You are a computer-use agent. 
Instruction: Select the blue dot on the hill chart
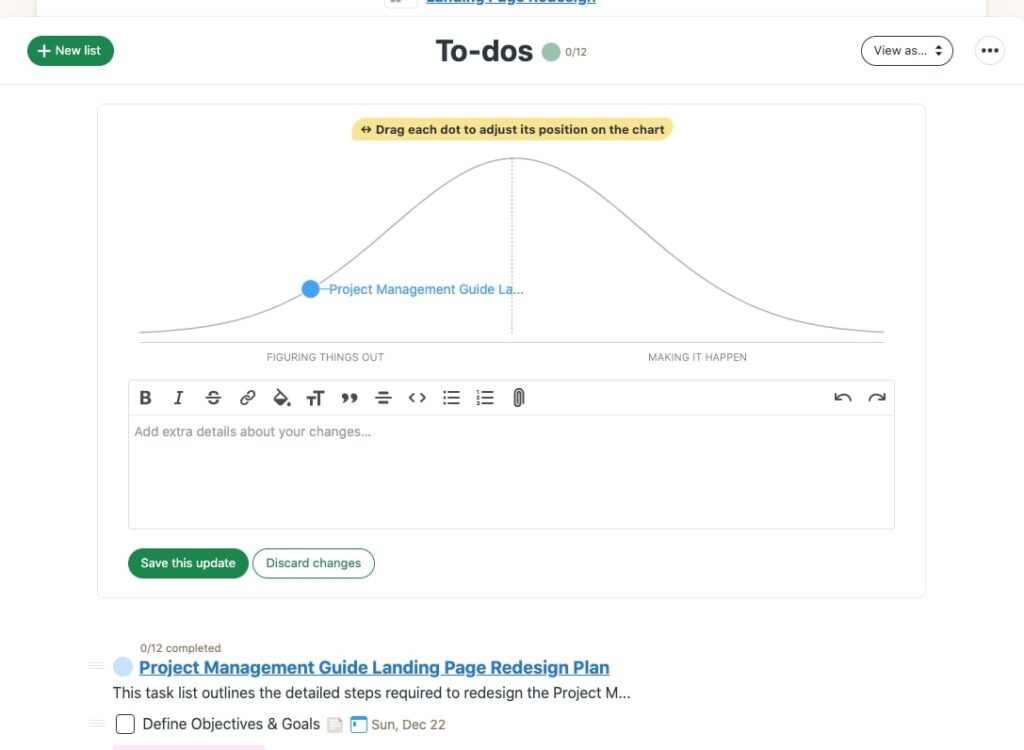[x=310, y=289]
